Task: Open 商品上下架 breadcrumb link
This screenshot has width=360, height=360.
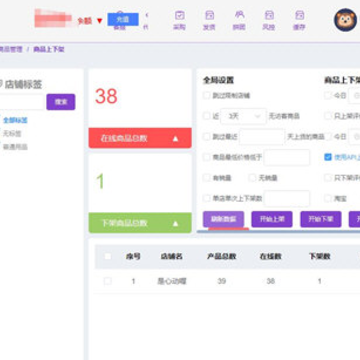Action: point(49,49)
